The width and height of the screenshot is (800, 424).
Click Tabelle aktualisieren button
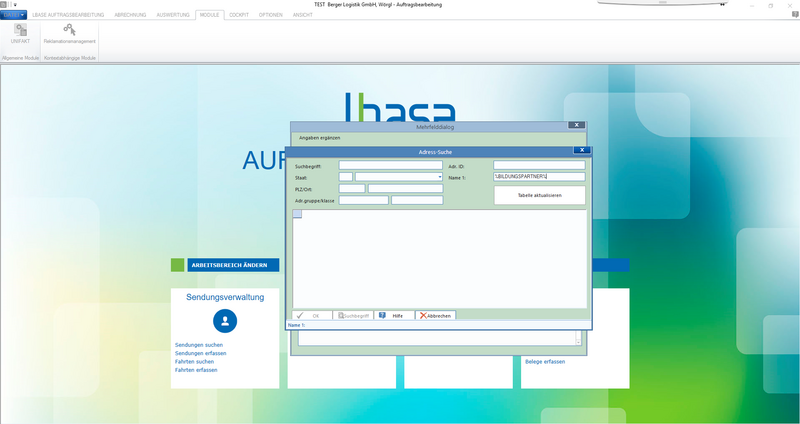(x=539, y=195)
